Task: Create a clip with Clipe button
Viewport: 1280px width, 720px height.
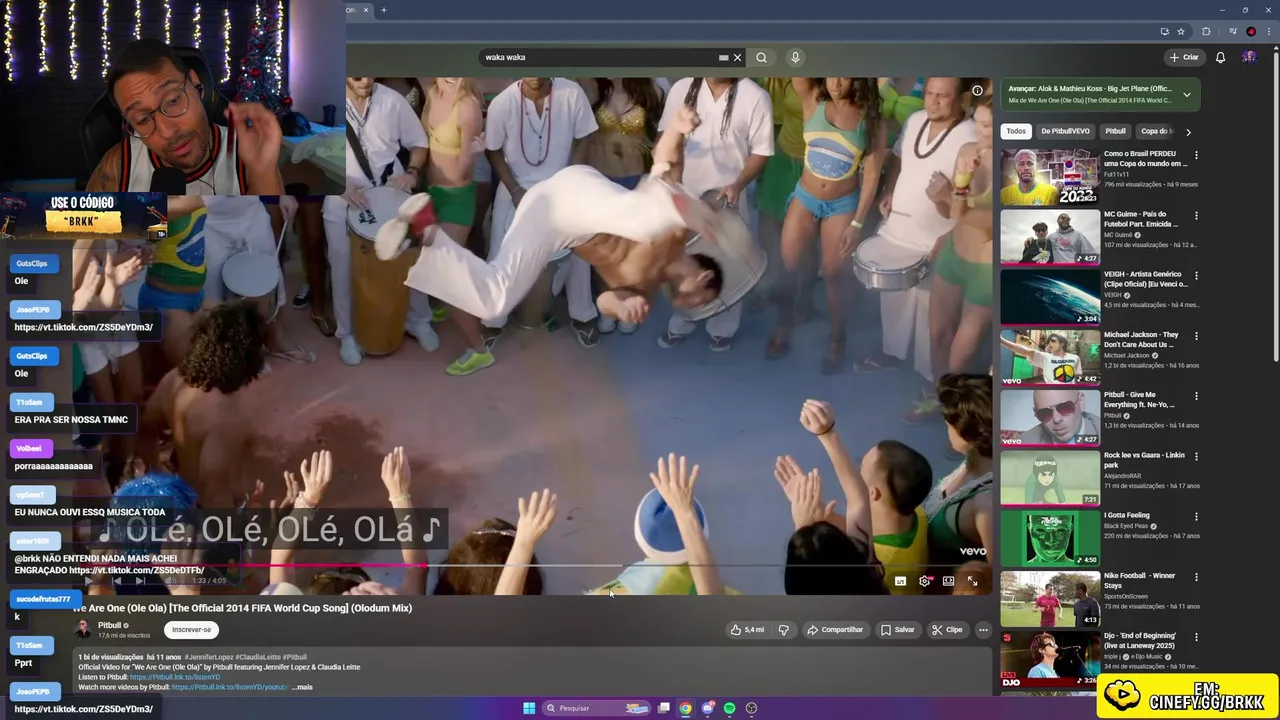Action: click(x=947, y=630)
